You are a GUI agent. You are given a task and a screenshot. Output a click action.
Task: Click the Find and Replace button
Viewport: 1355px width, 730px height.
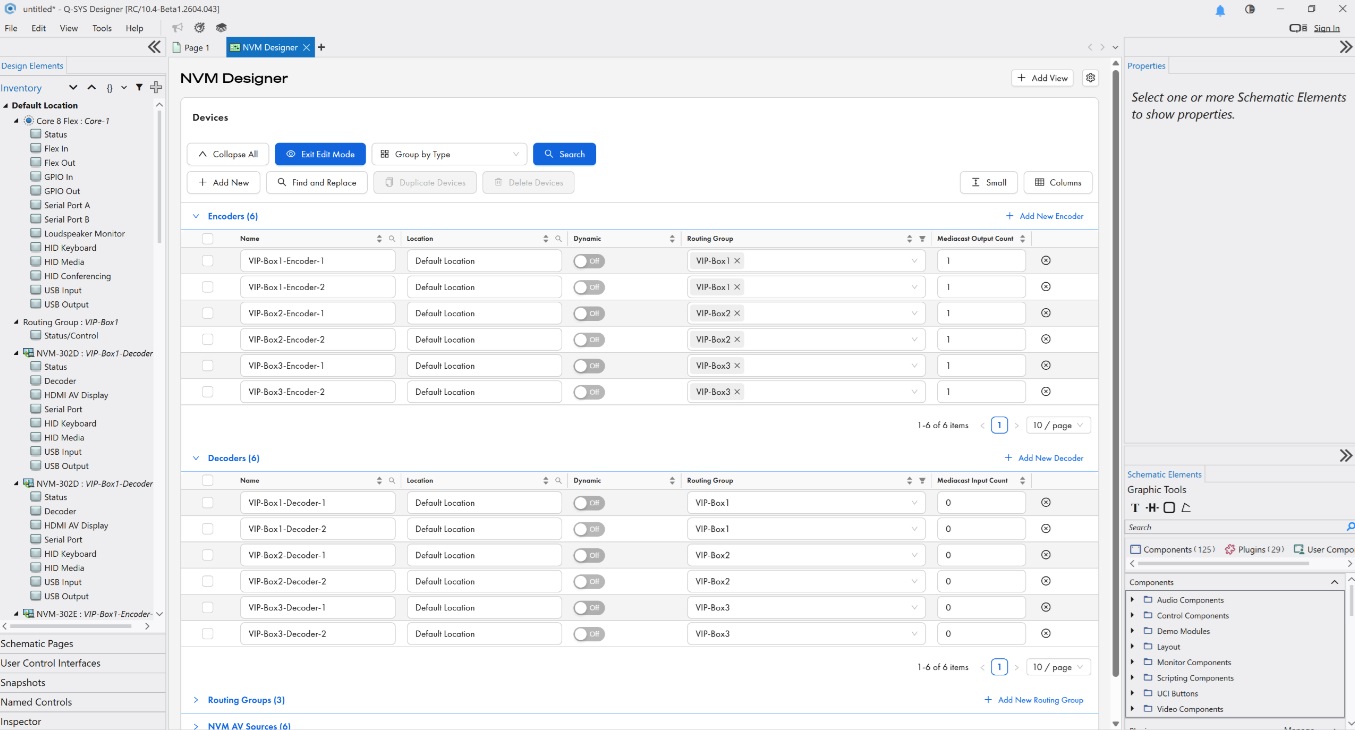pos(316,183)
